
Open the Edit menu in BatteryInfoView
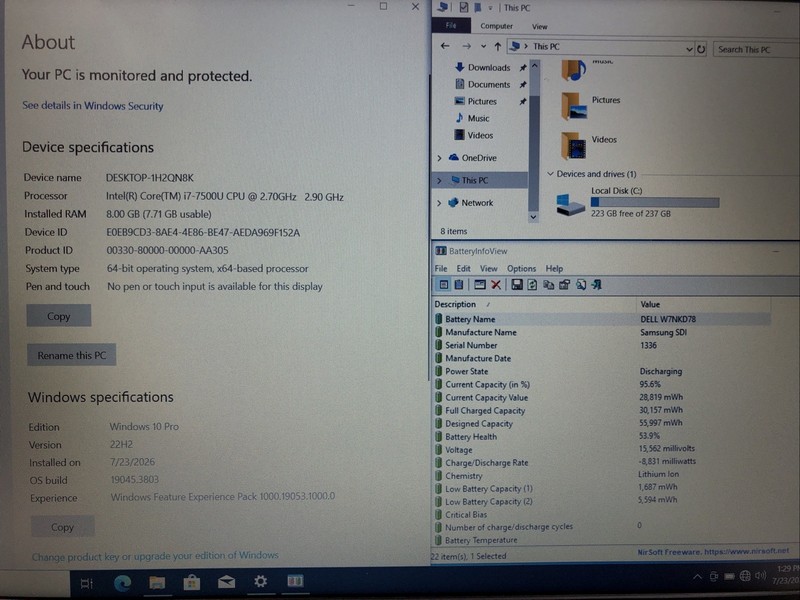463,268
